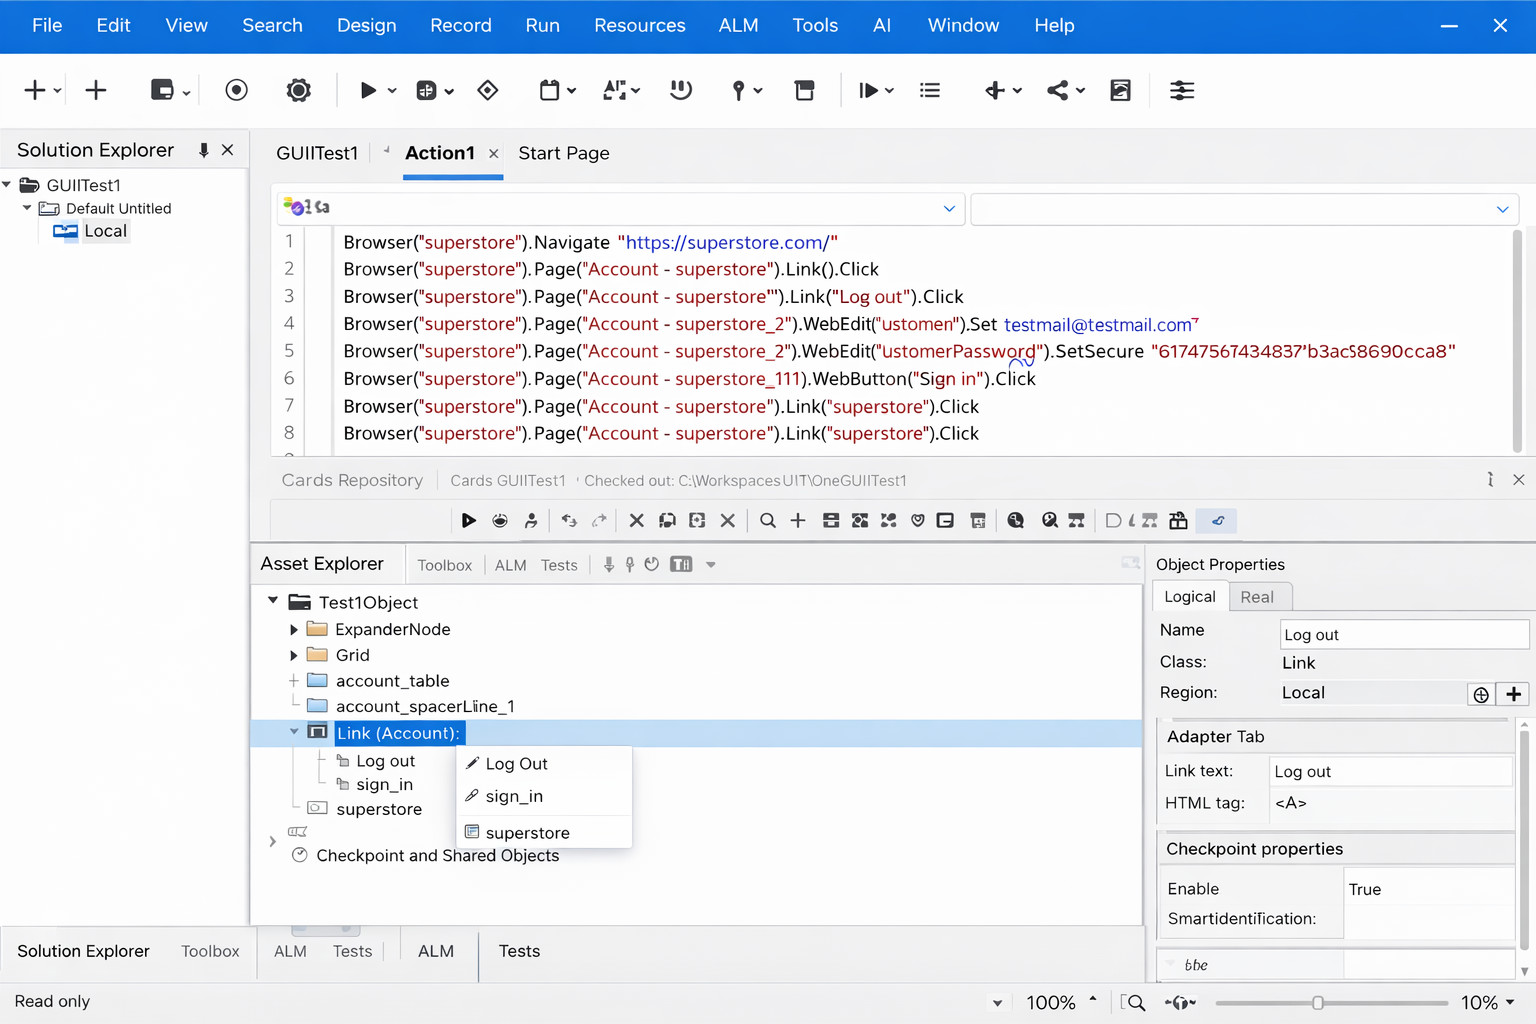Open the settings gear icon in toolbar
This screenshot has width=1536, height=1024.
[x=298, y=90]
